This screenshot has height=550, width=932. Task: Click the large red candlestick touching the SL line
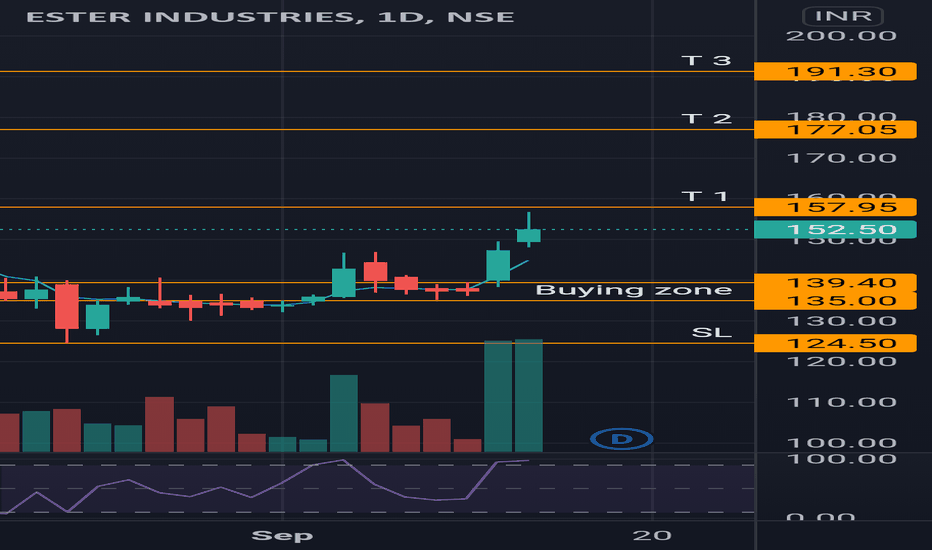pyautogui.click(x=67, y=307)
